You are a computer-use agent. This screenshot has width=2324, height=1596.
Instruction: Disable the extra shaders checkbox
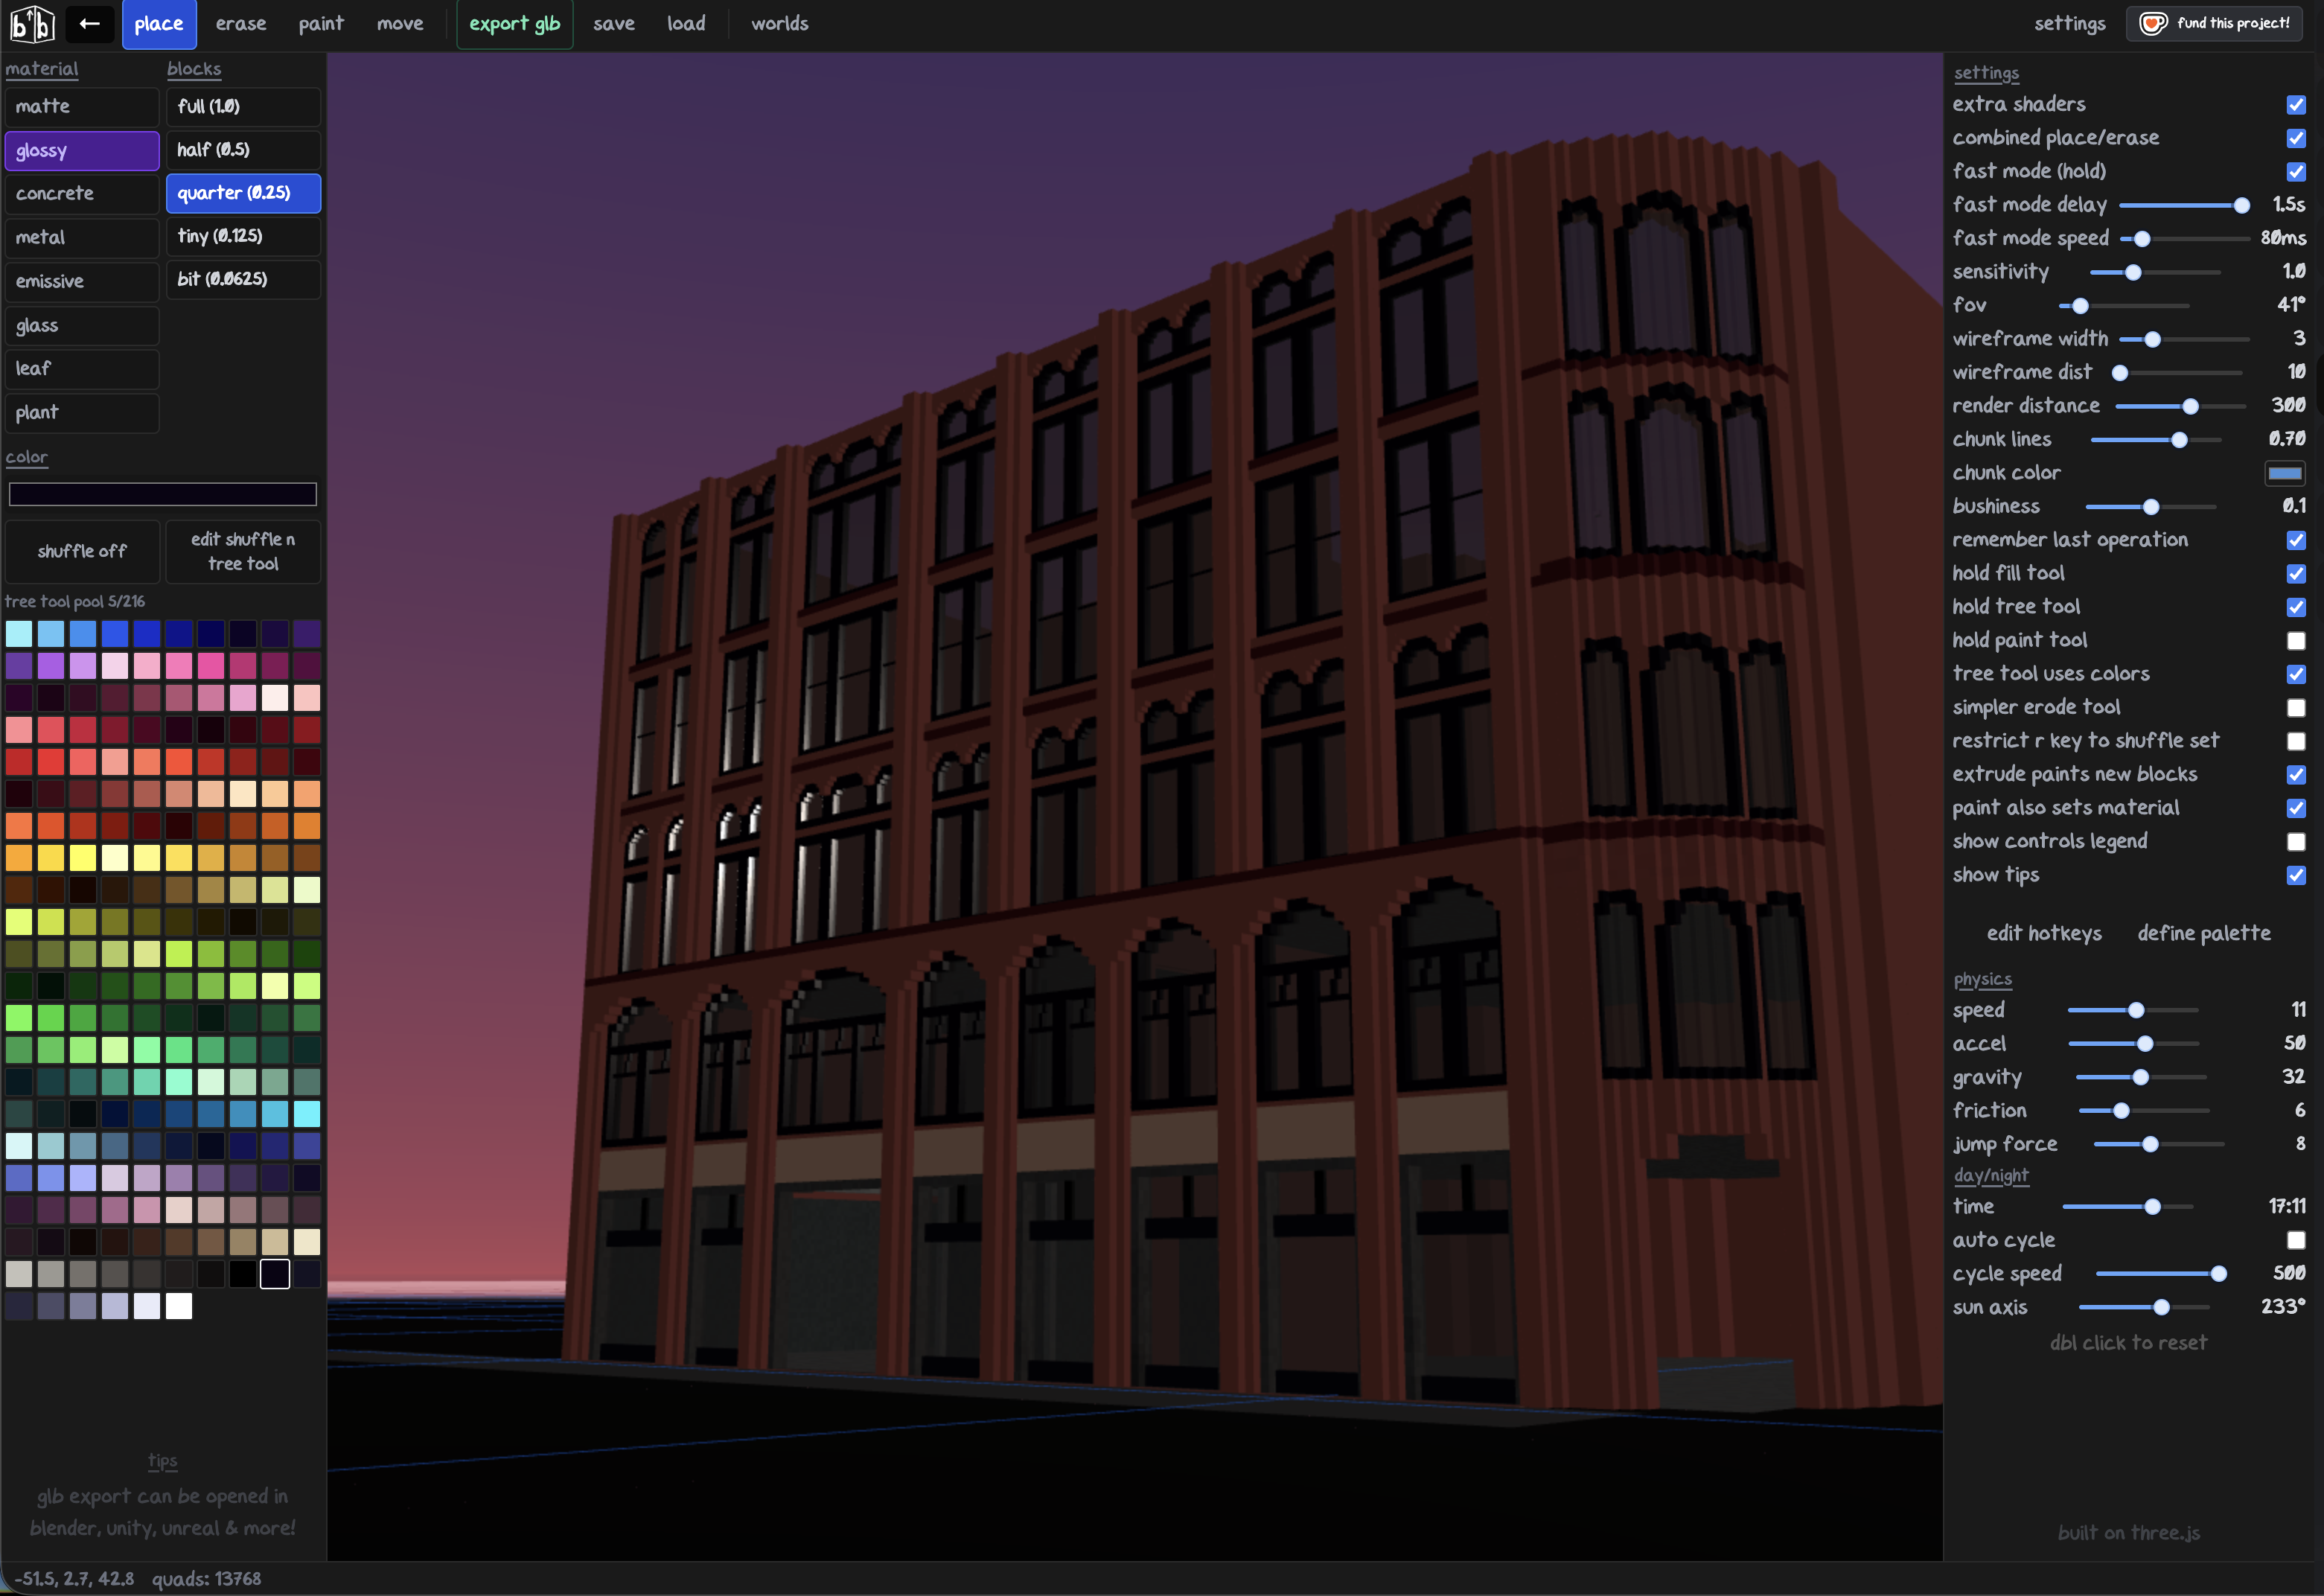point(2296,105)
